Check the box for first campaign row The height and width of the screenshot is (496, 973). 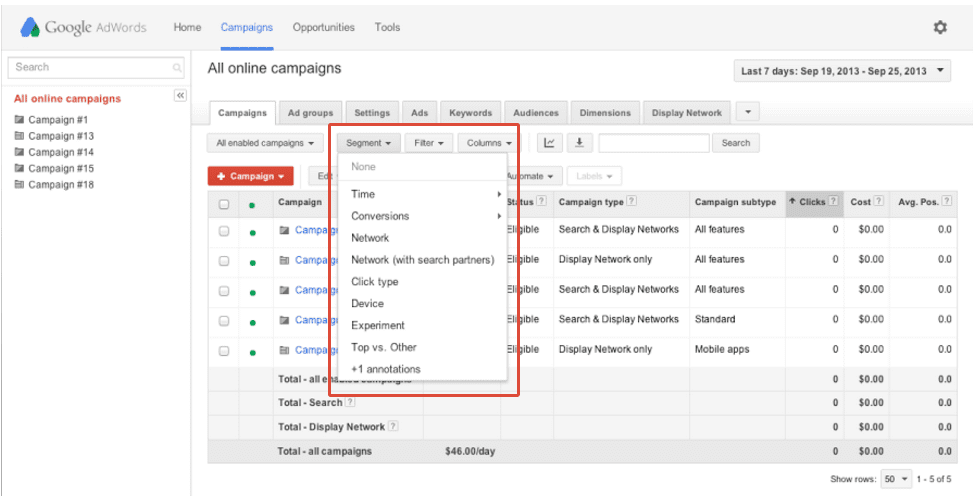pyautogui.click(x=224, y=232)
